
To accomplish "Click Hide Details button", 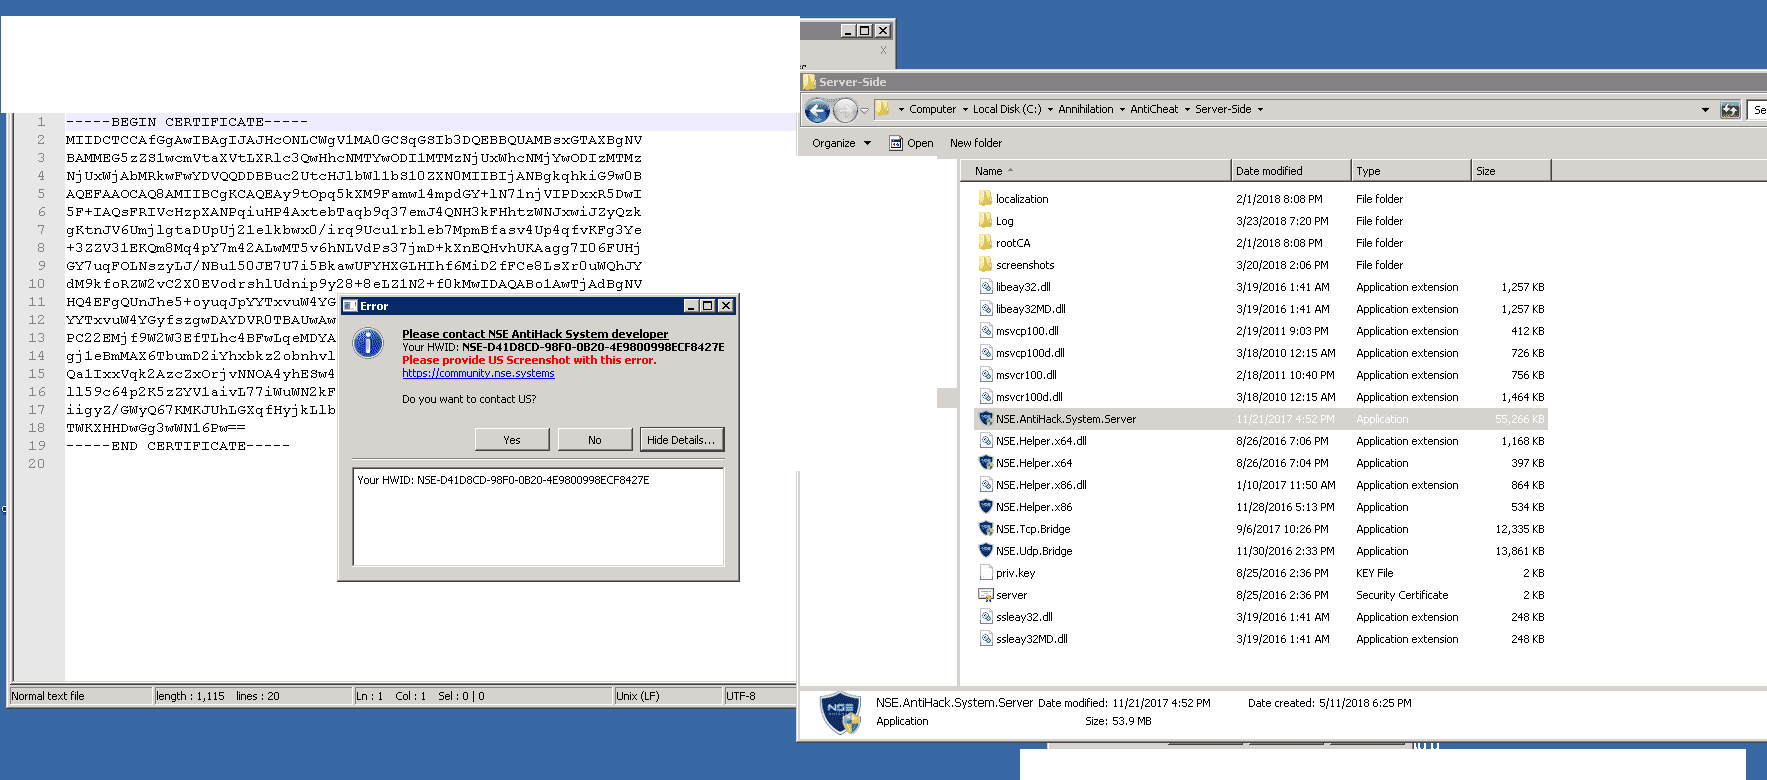I will pos(681,440).
